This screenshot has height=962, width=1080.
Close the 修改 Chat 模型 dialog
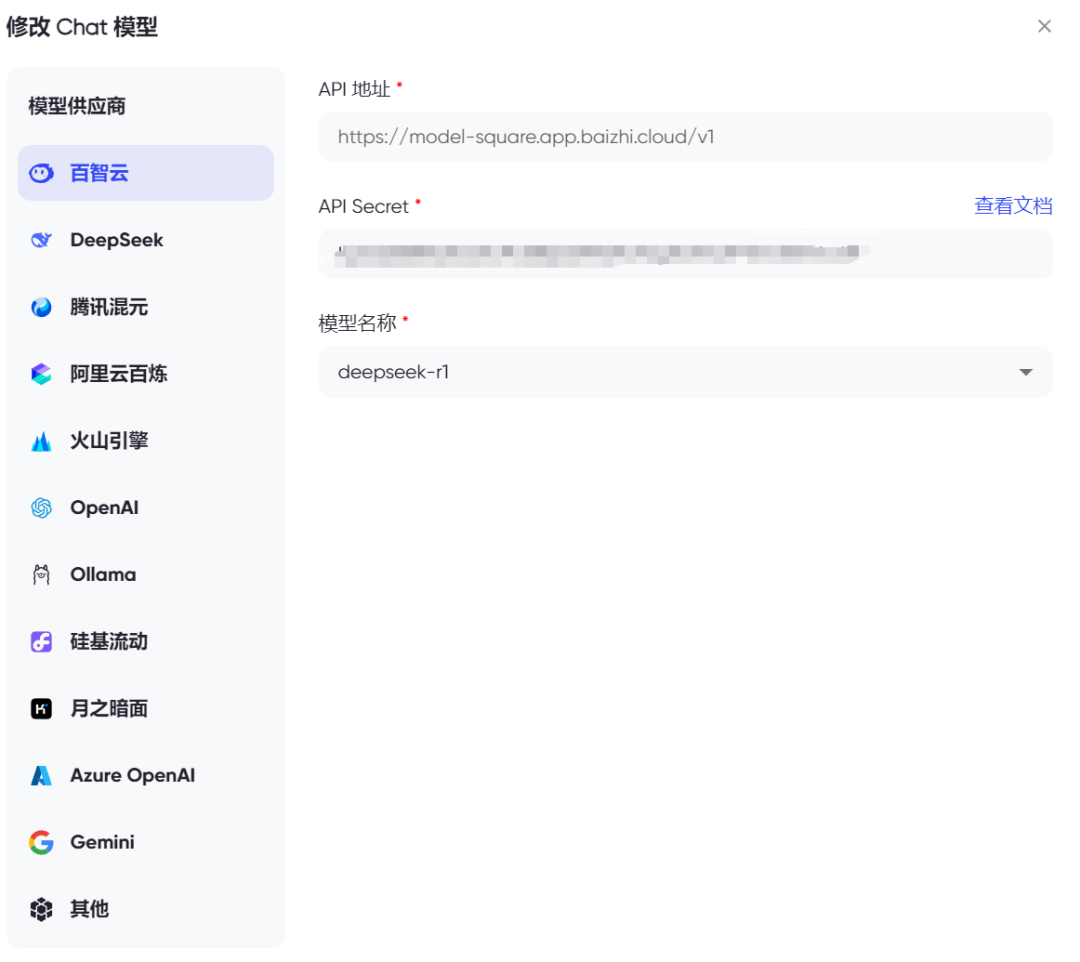click(1044, 26)
